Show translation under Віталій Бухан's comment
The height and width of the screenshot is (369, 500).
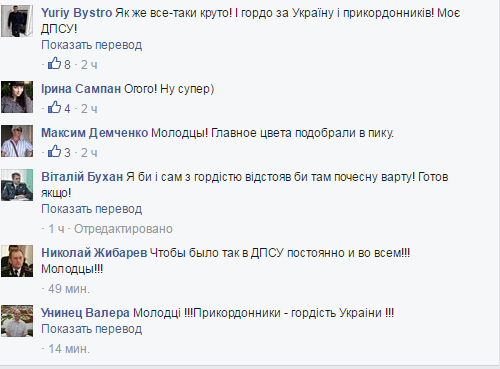[x=92, y=209]
